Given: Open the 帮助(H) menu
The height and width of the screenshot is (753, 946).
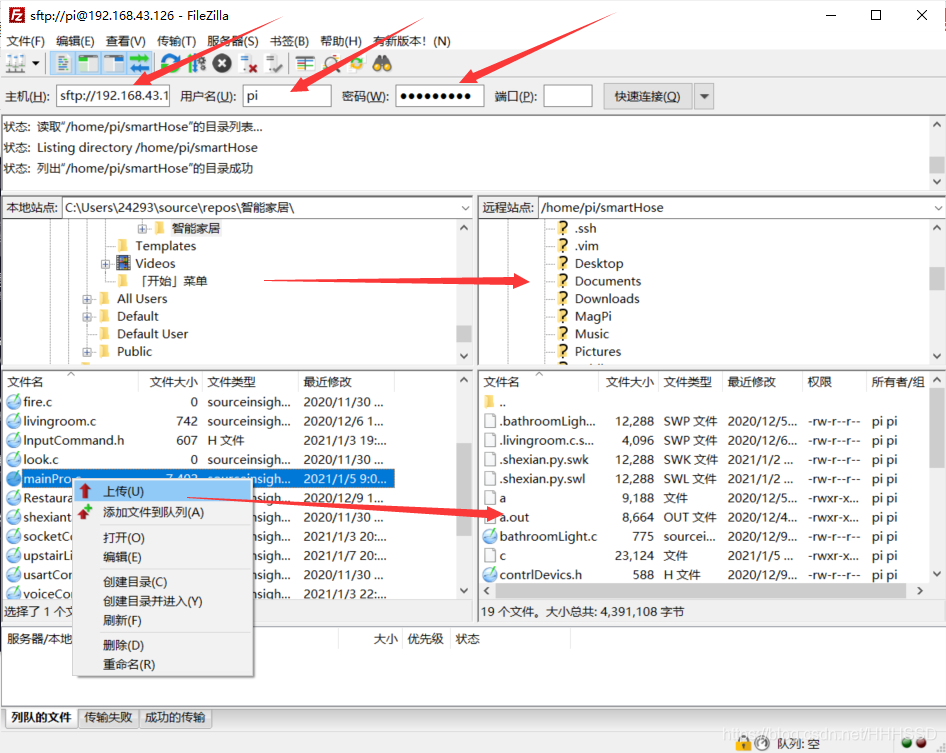Looking at the screenshot, I should click(341, 41).
